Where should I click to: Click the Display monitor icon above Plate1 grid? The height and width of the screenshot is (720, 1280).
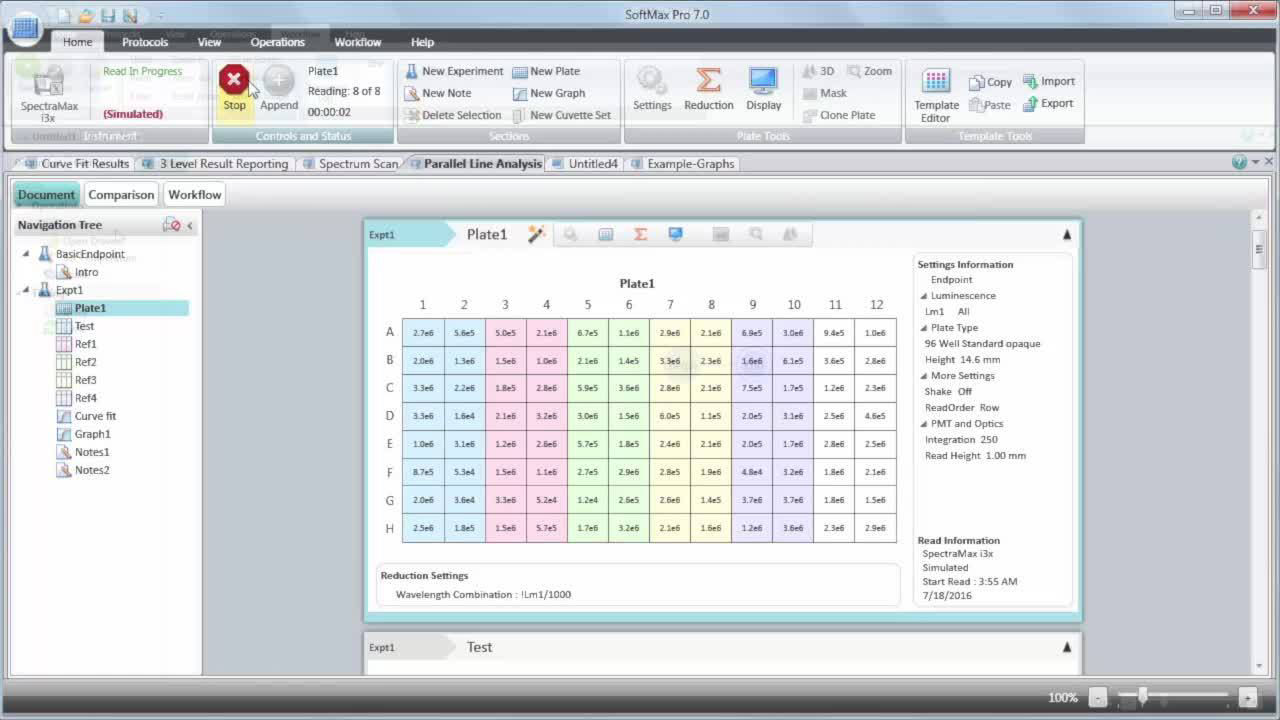674,233
